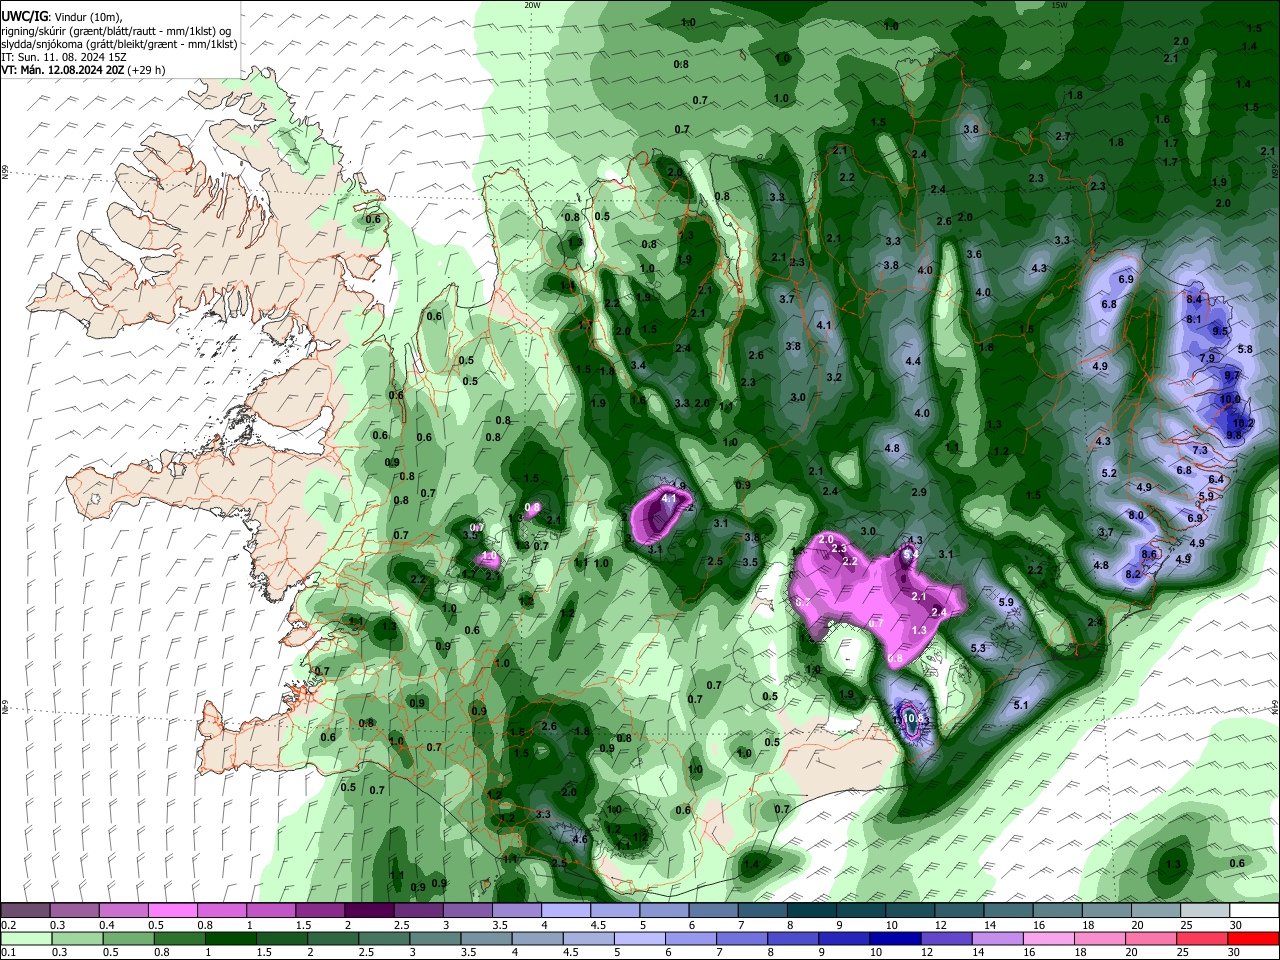Viewport: 1280px width, 960px height.
Task: Click the dark teal 8–9 swatch in upper legend
Action: pyautogui.click(x=811, y=911)
